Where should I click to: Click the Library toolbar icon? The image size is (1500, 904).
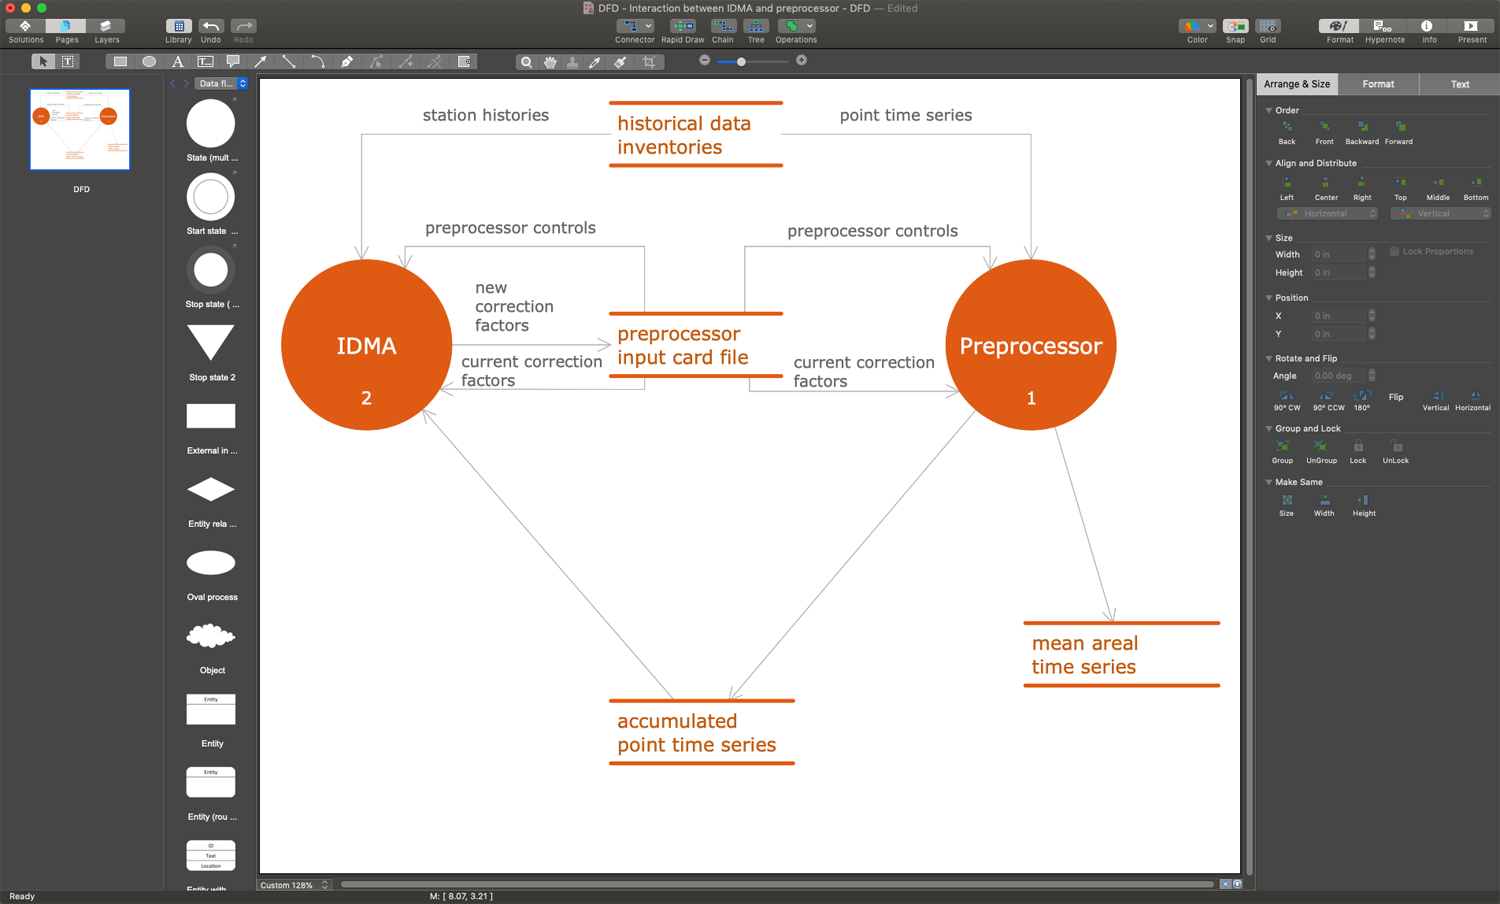pos(178,30)
